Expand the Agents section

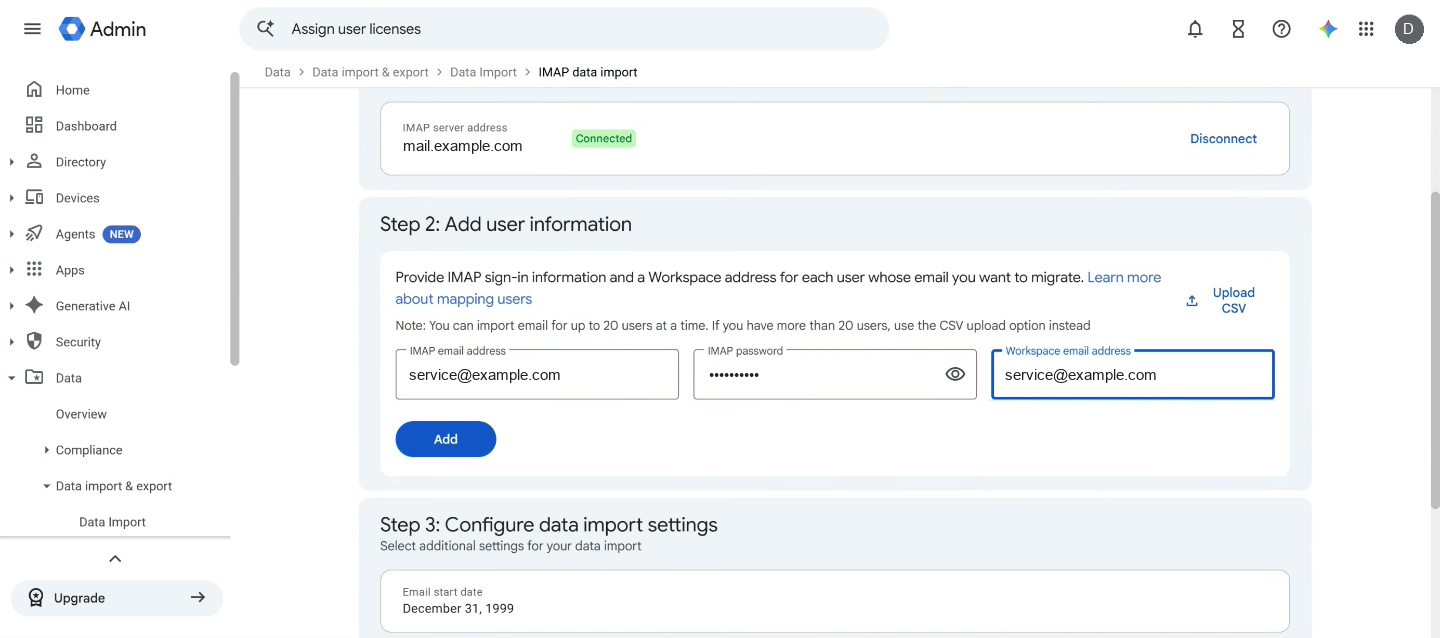point(11,234)
